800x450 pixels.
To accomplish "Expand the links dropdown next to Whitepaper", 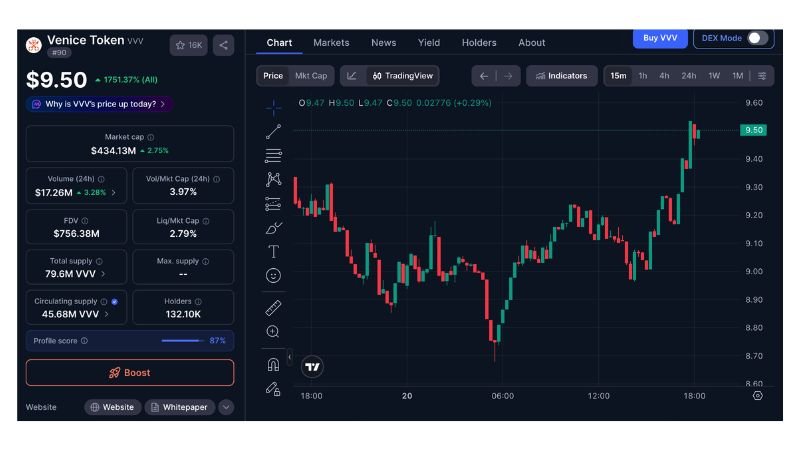I will coord(226,407).
